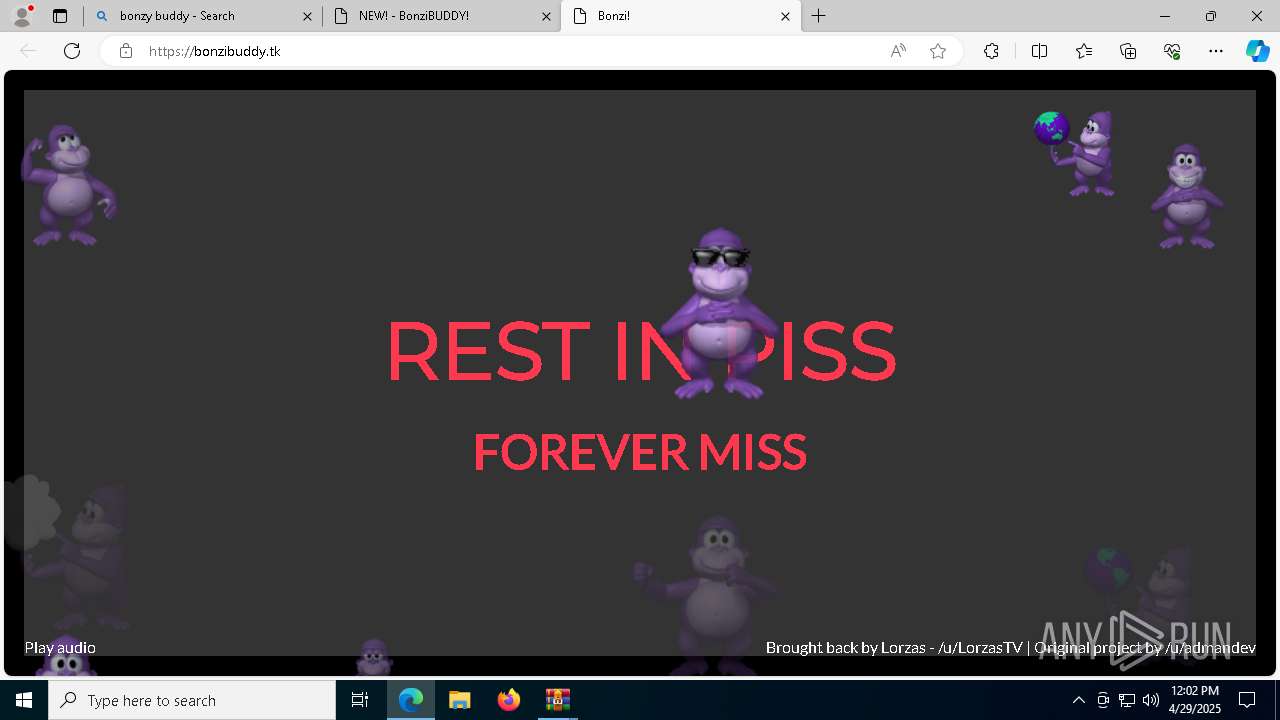Open the notification center icon
Image resolution: width=1280 pixels, height=720 pixels.
tap(1247, 700)
